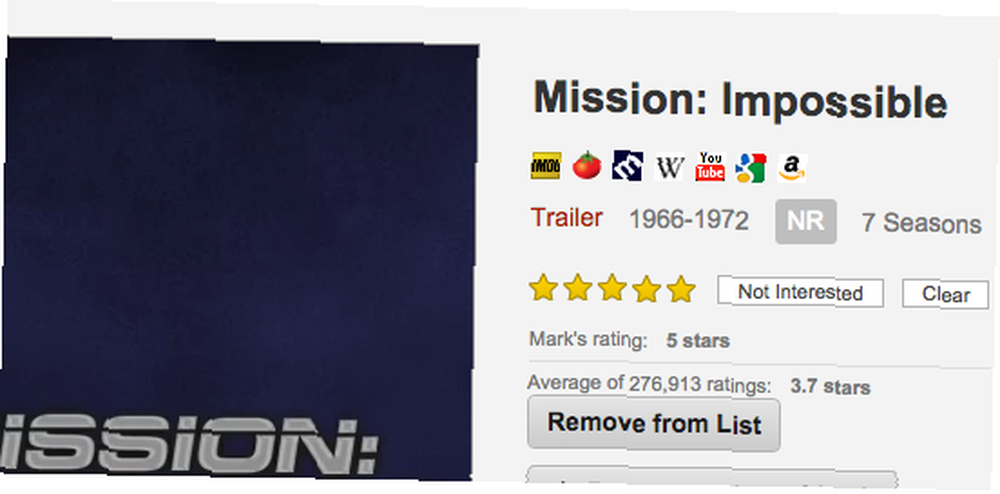Image resolution: width=1000 pixels, height=494 pixels.
Task: Click the Mission: Impossible title heading
Action: click(740, 100)
